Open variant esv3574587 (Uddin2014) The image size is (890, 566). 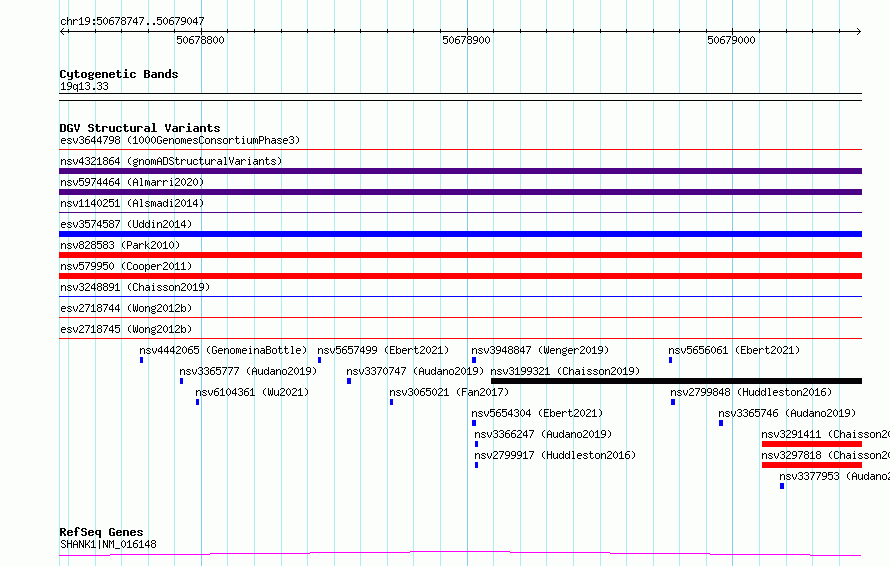point(126,224)
